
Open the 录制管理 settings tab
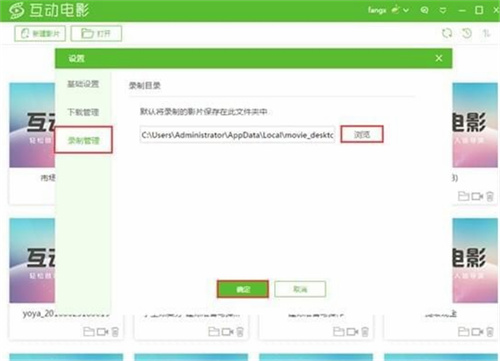(83, 140)
